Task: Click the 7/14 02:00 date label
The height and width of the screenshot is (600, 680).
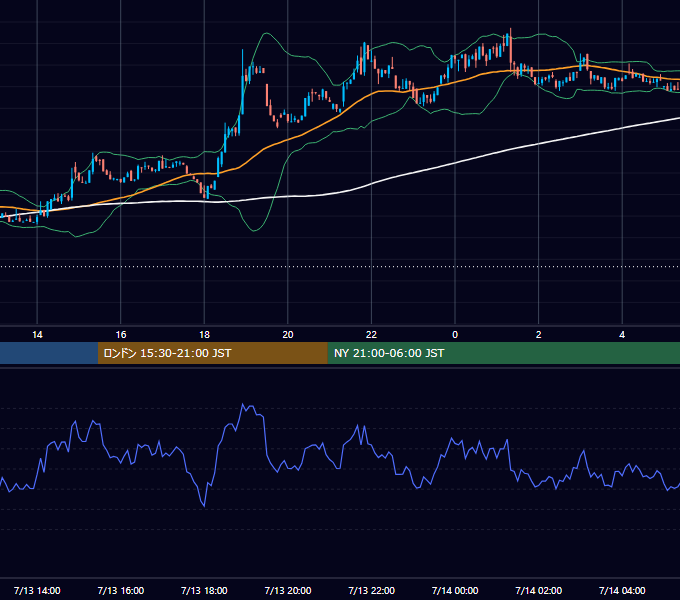Action: [539, 590]
